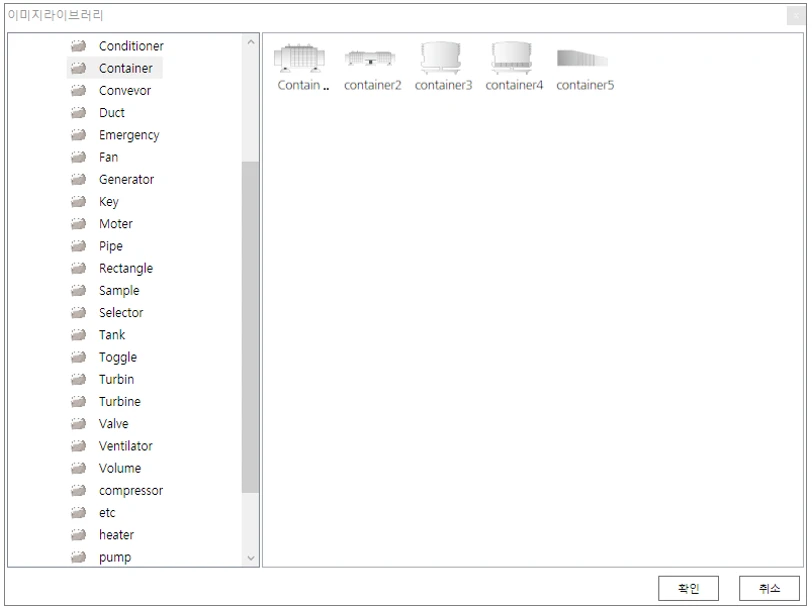Click the folder icon beside Valve
Viewport: 812px width, 611px height.
click(78, 424)
